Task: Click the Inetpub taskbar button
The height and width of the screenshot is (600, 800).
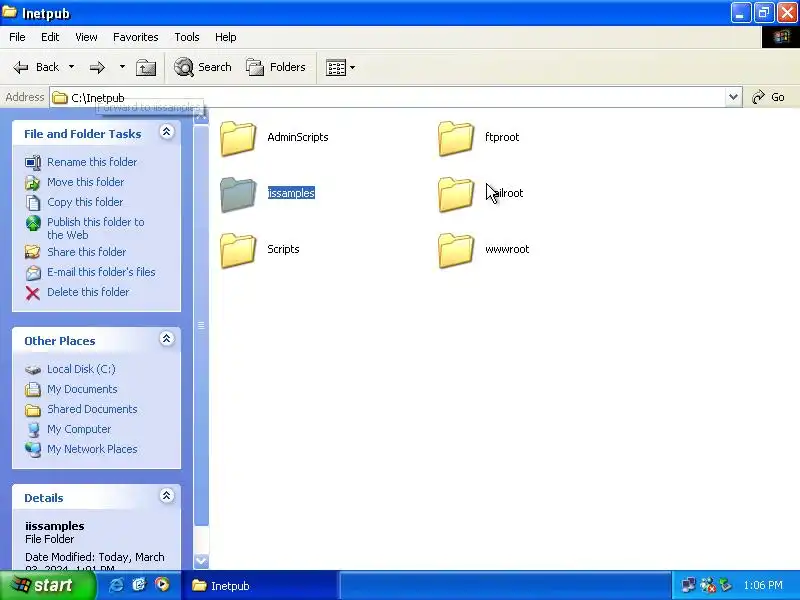Action: pos(261,586)
